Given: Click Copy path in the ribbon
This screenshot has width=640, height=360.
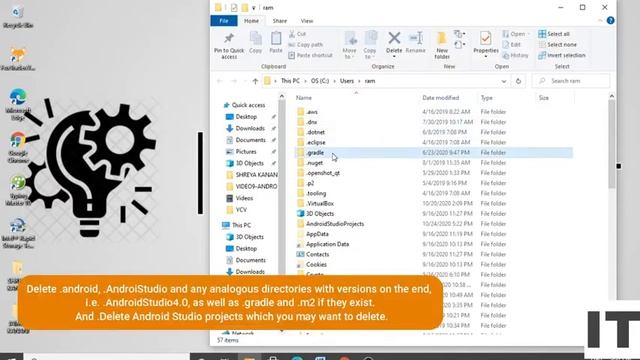Looking at the screenshot, I should click(306, 44).
